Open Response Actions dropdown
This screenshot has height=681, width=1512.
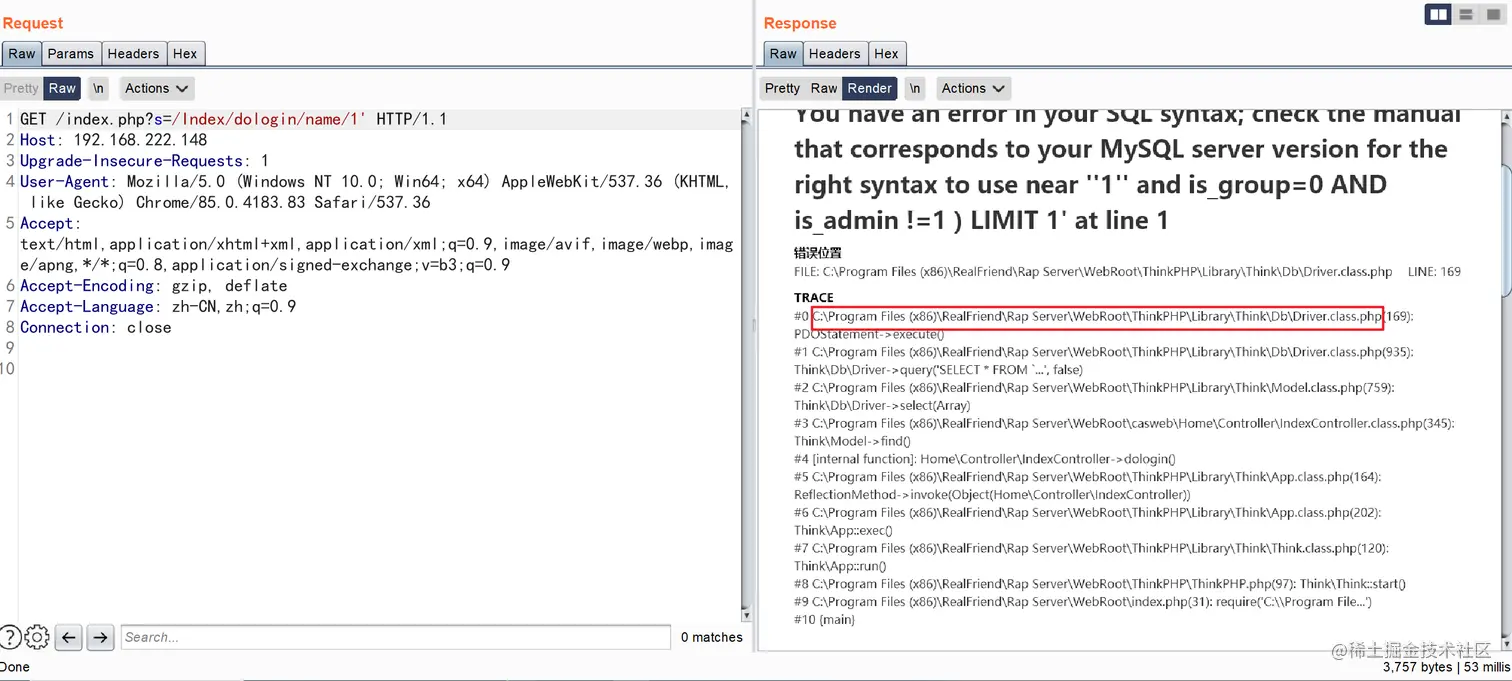tap(973, 88)
